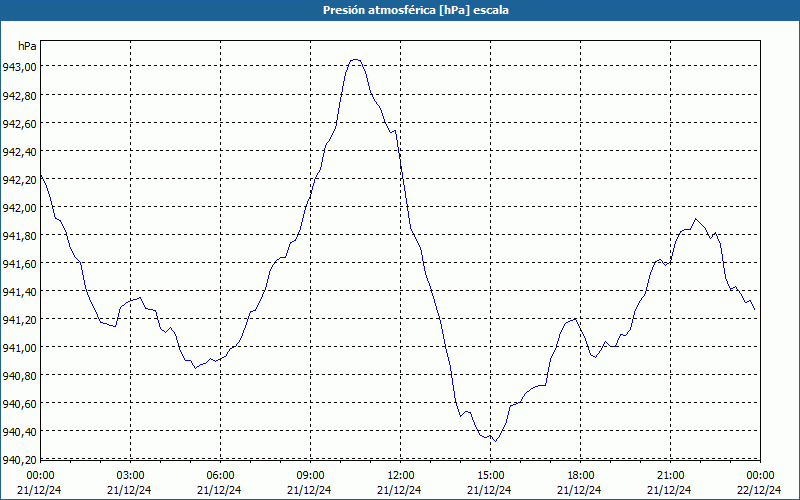Select the 941,20 y-axis value
800x500 pixels.
tap(19, 320)
